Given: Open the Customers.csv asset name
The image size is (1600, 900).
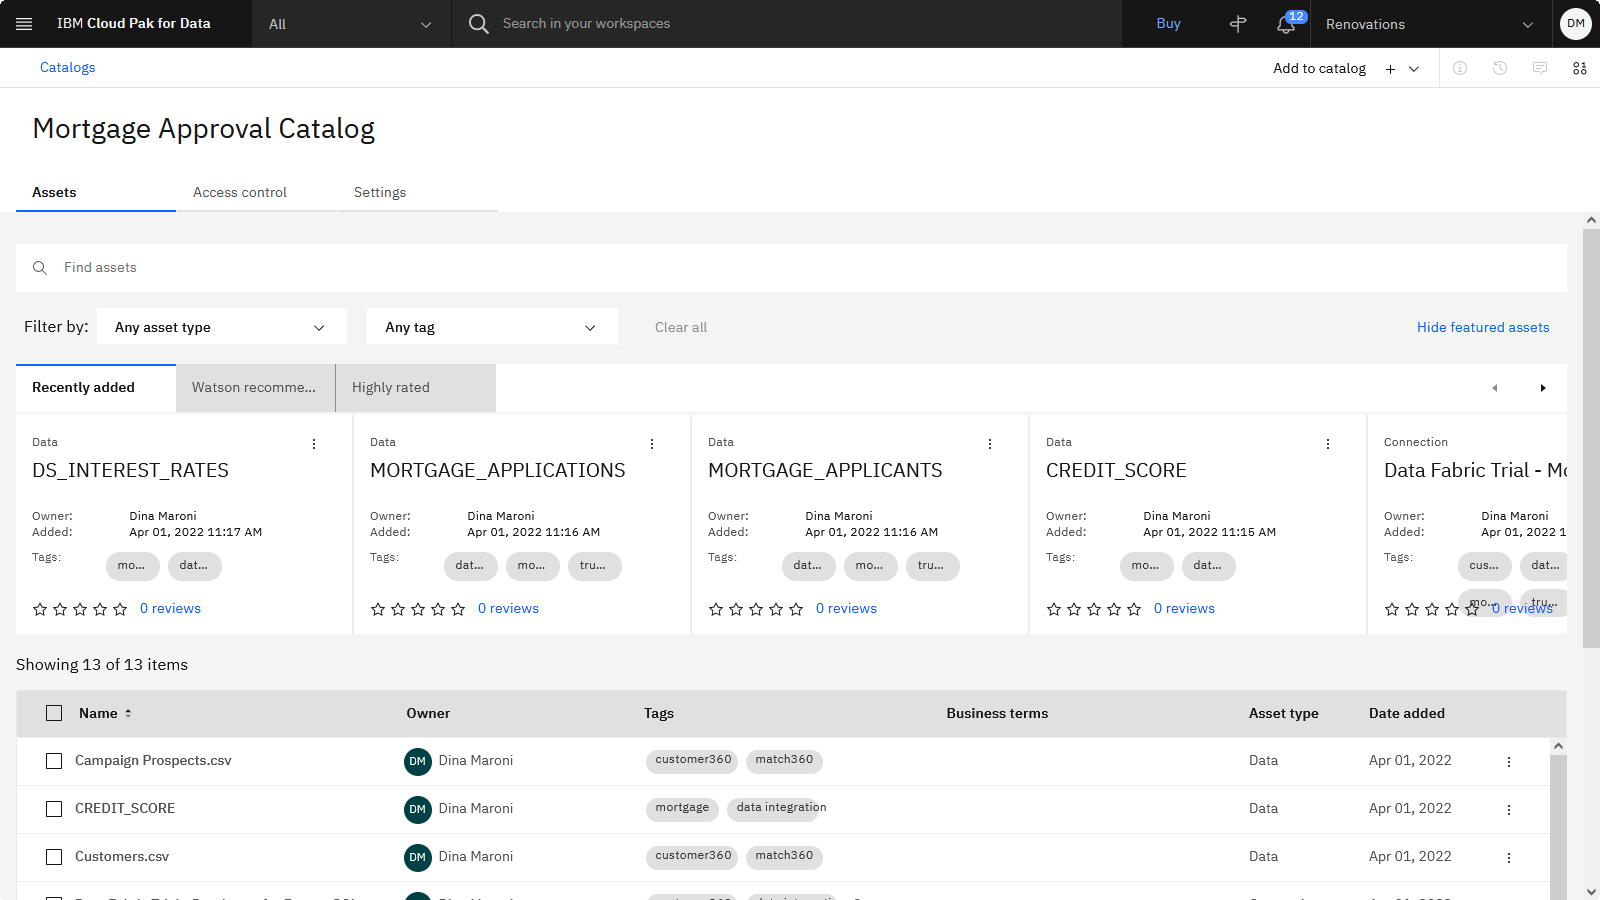Looking at the screenshot, I should point(122,856).
